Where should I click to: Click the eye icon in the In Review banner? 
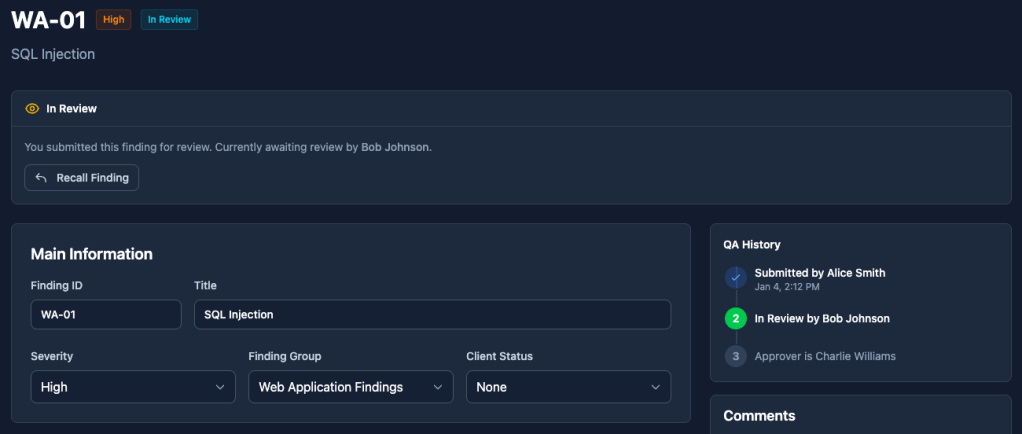(x=32, y=108)
